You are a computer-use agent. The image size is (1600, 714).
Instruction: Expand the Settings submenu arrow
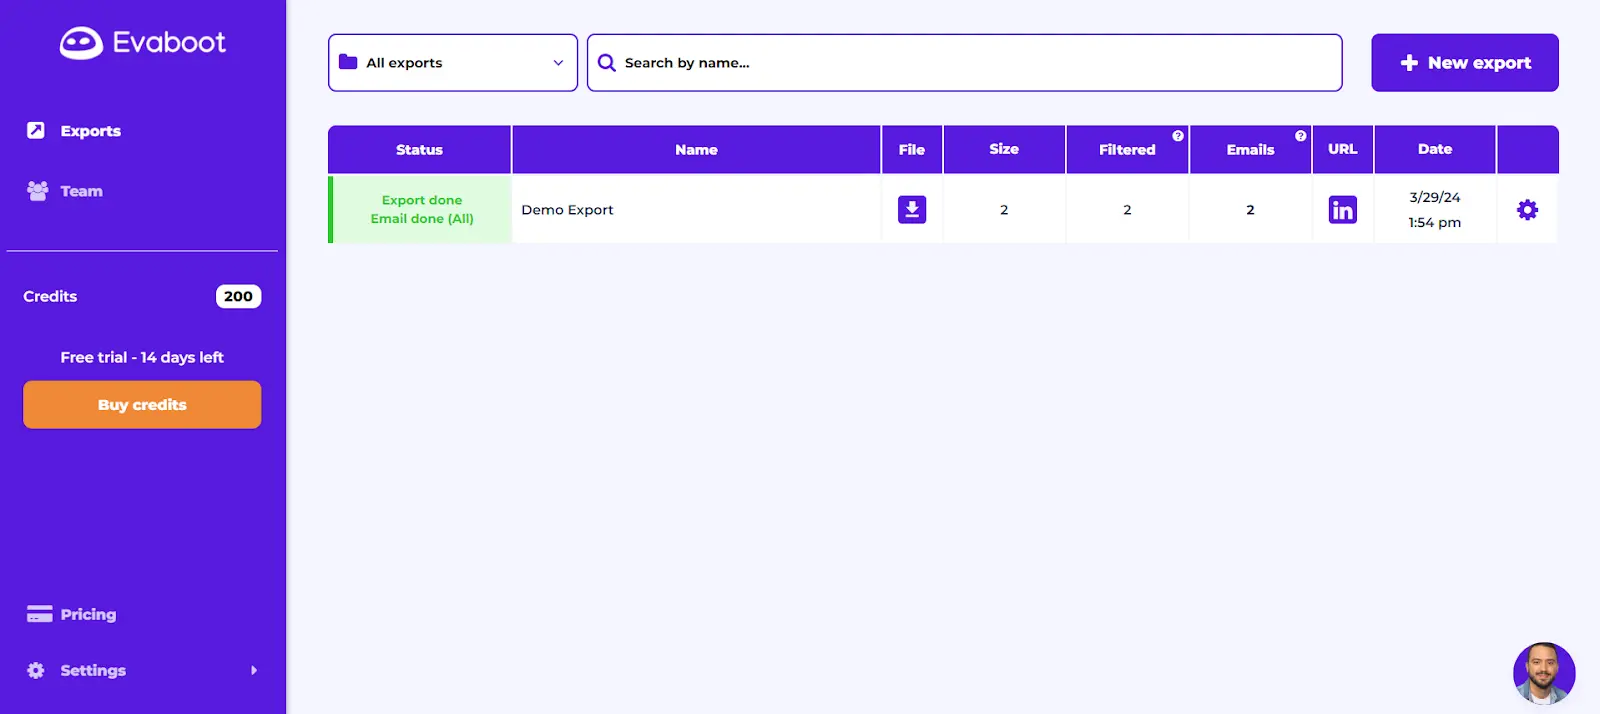[x=253, y=670]
